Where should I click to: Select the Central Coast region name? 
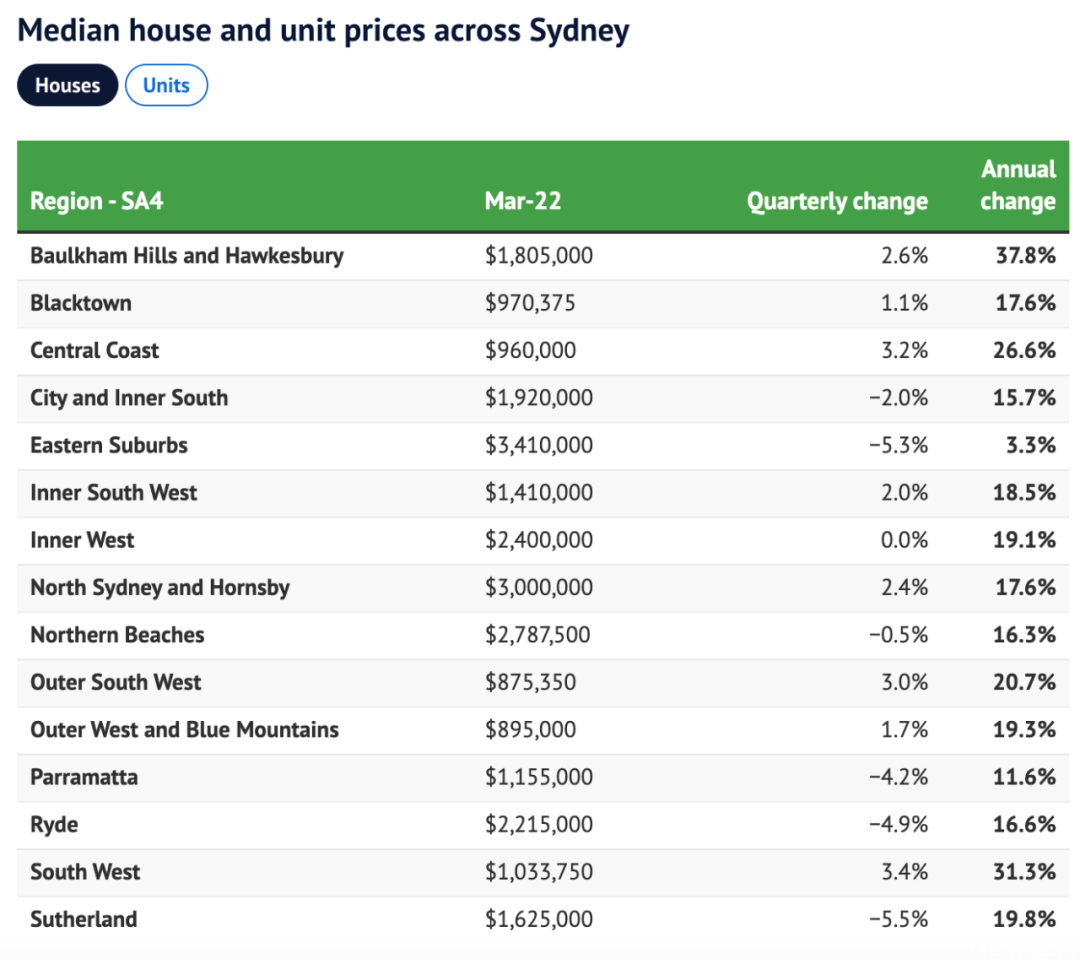tap(94, 351)
